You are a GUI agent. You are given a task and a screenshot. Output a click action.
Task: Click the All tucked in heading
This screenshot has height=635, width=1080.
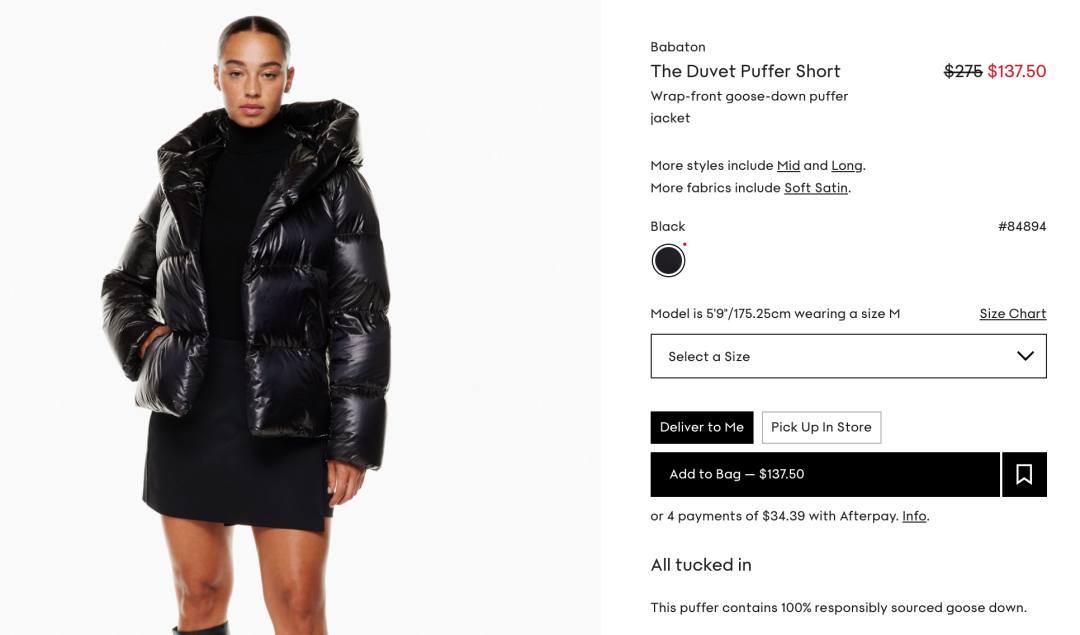(x=701, y=565)
